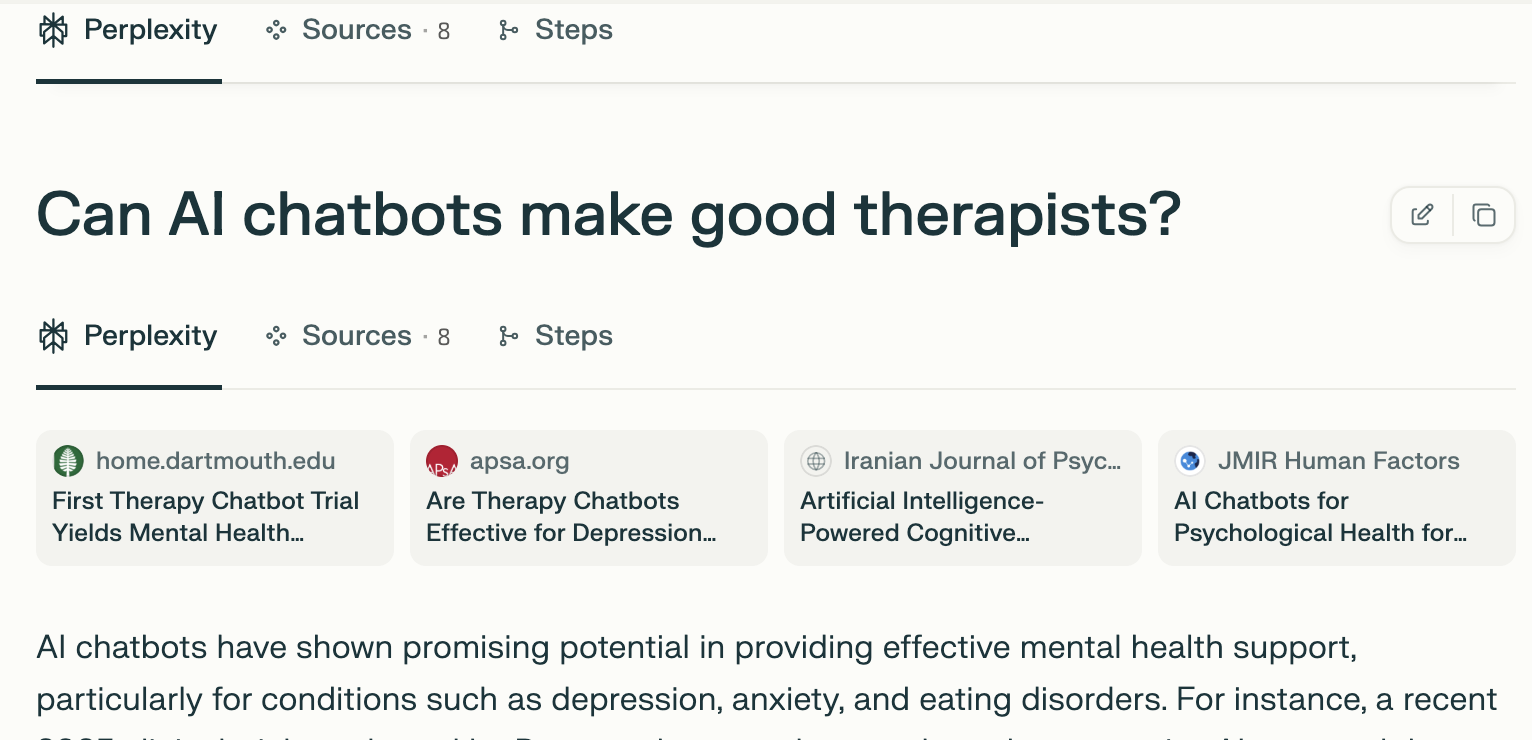1532x740 pixels.
Task: Click the pencil edit query icon
Action: click(1422, 215)
